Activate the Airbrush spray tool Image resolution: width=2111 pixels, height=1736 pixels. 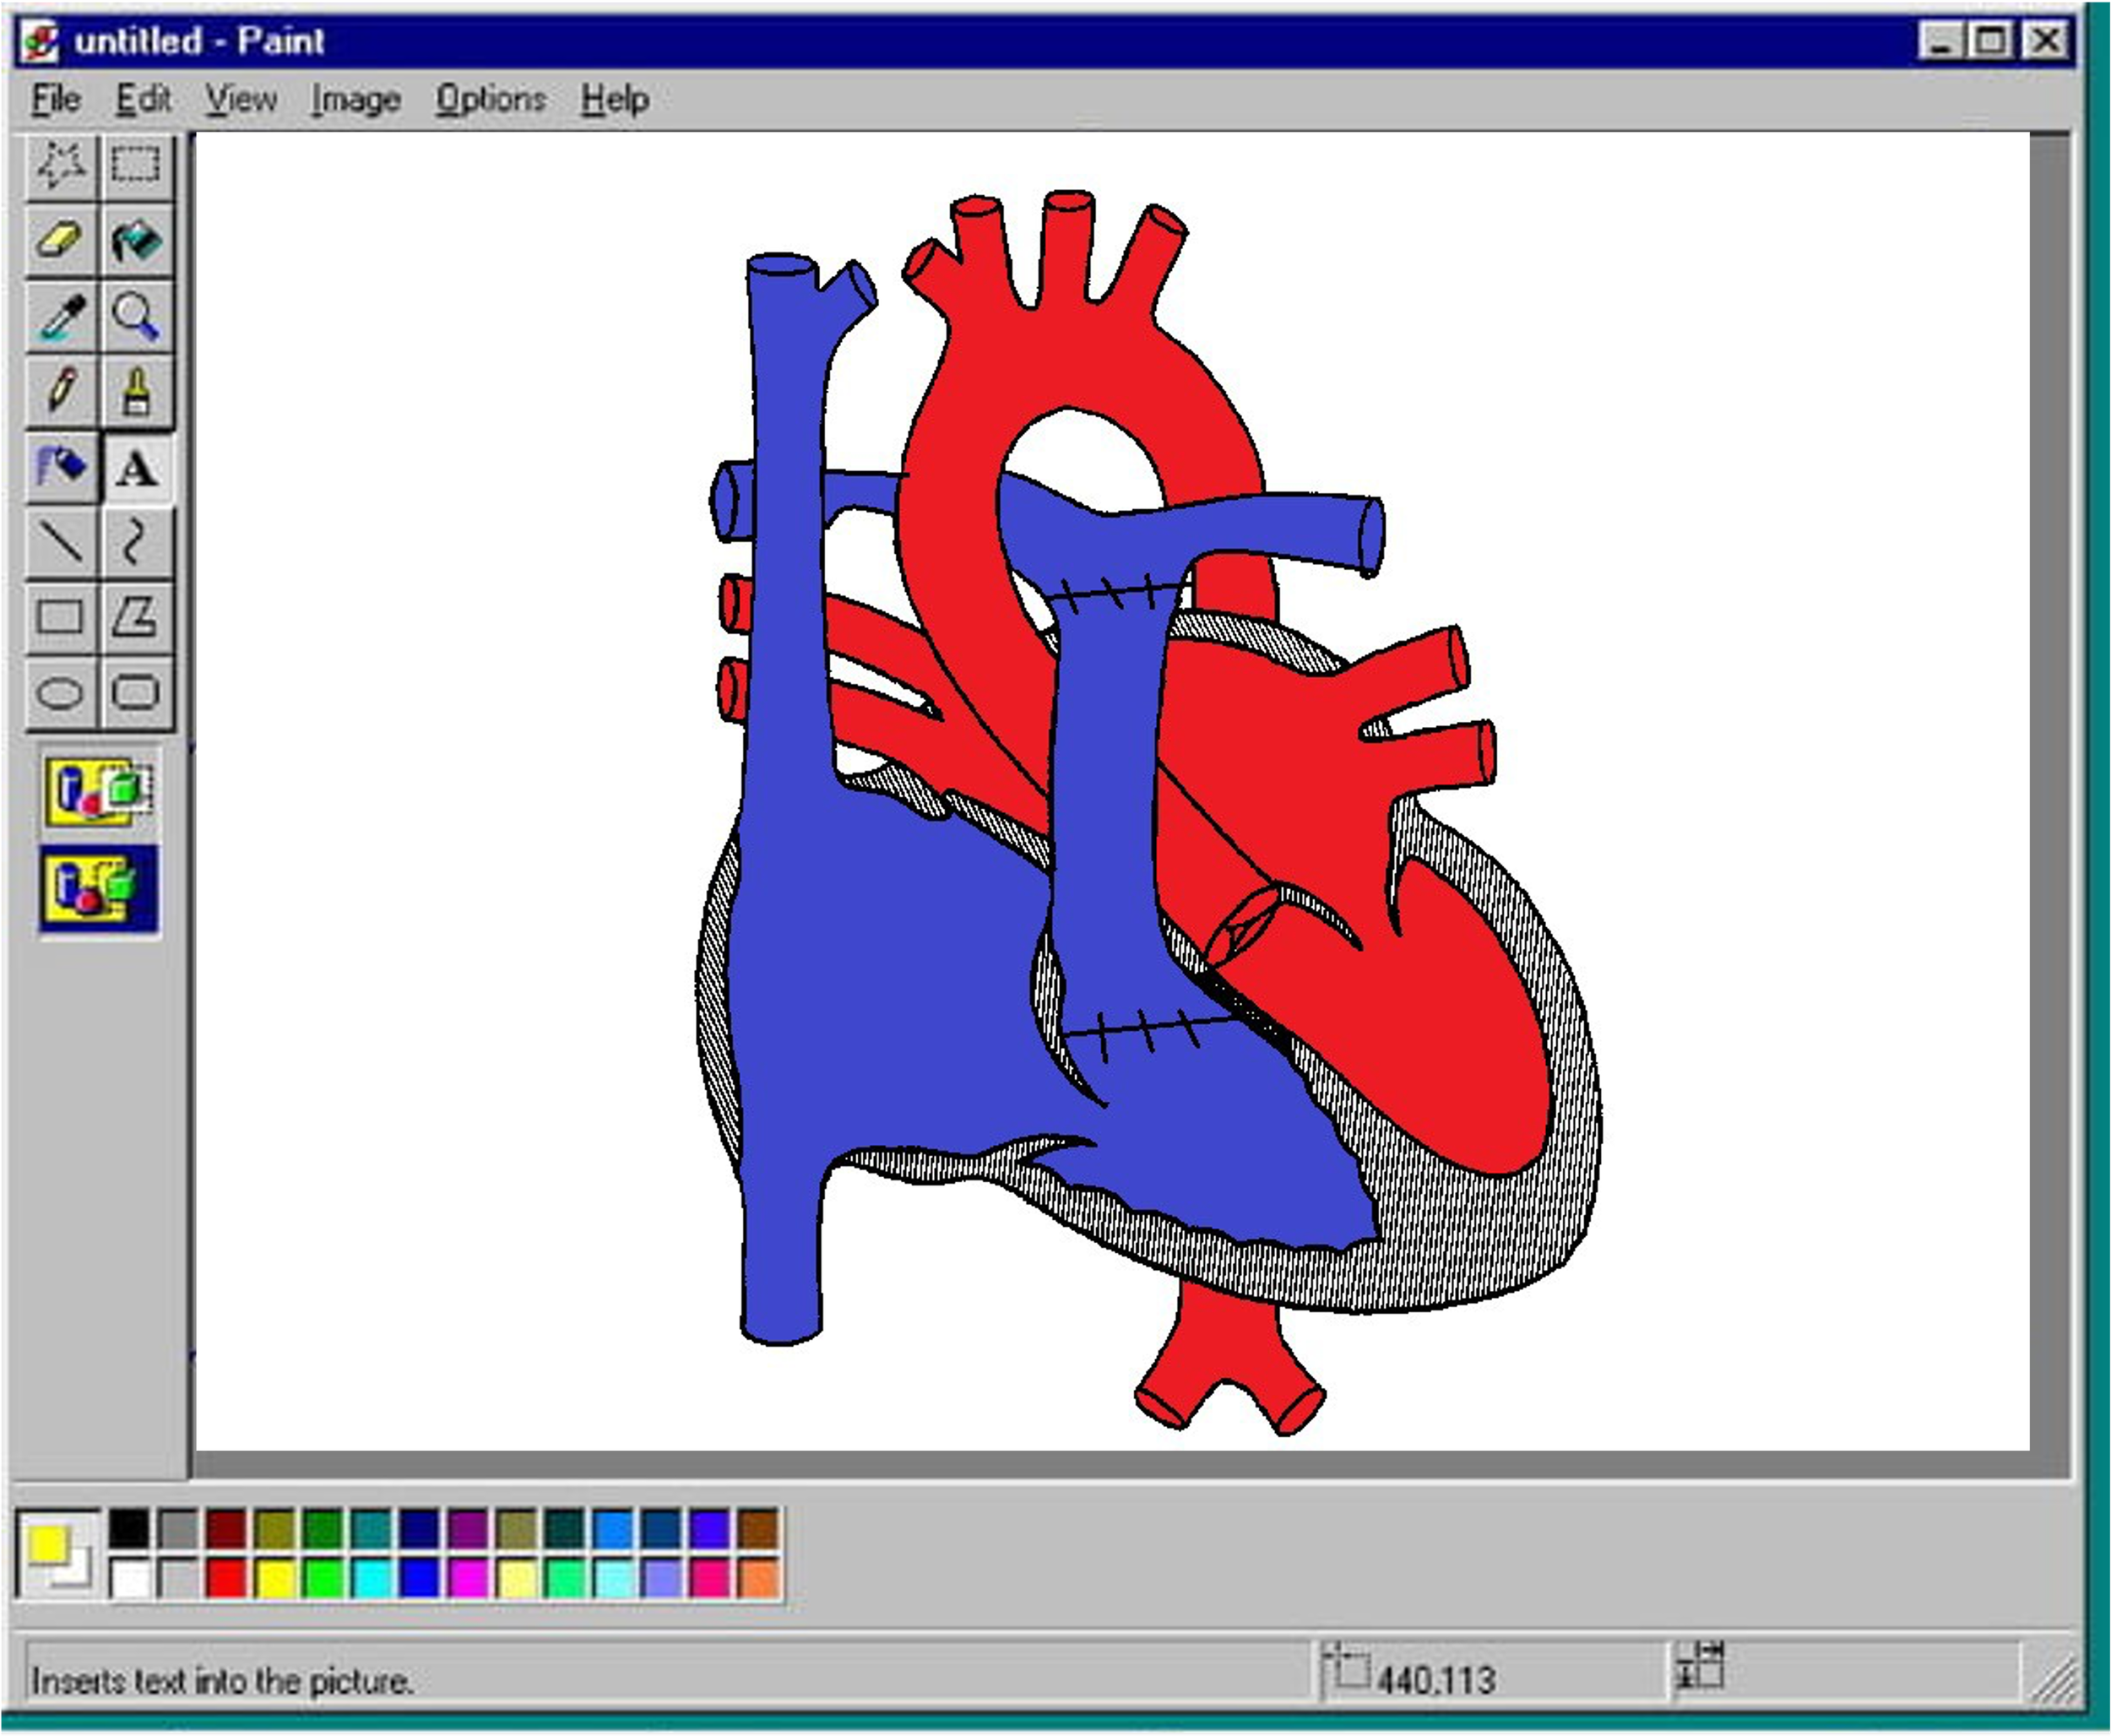(61, 467)
